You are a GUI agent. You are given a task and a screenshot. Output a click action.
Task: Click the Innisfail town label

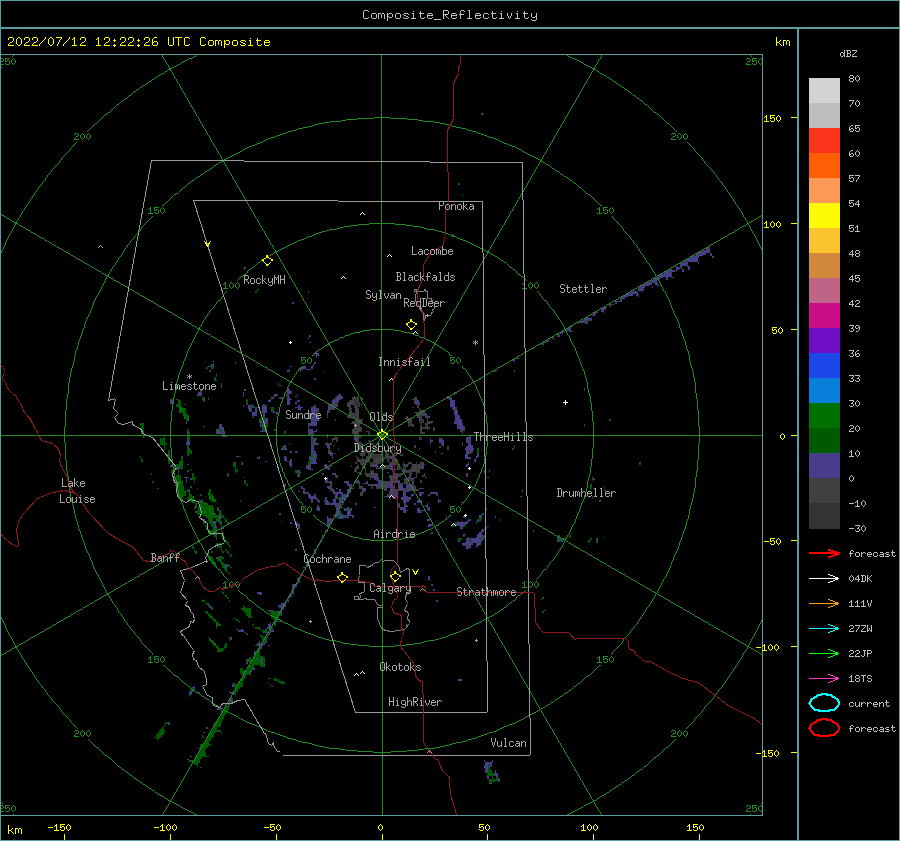click(x=404, y=362)
